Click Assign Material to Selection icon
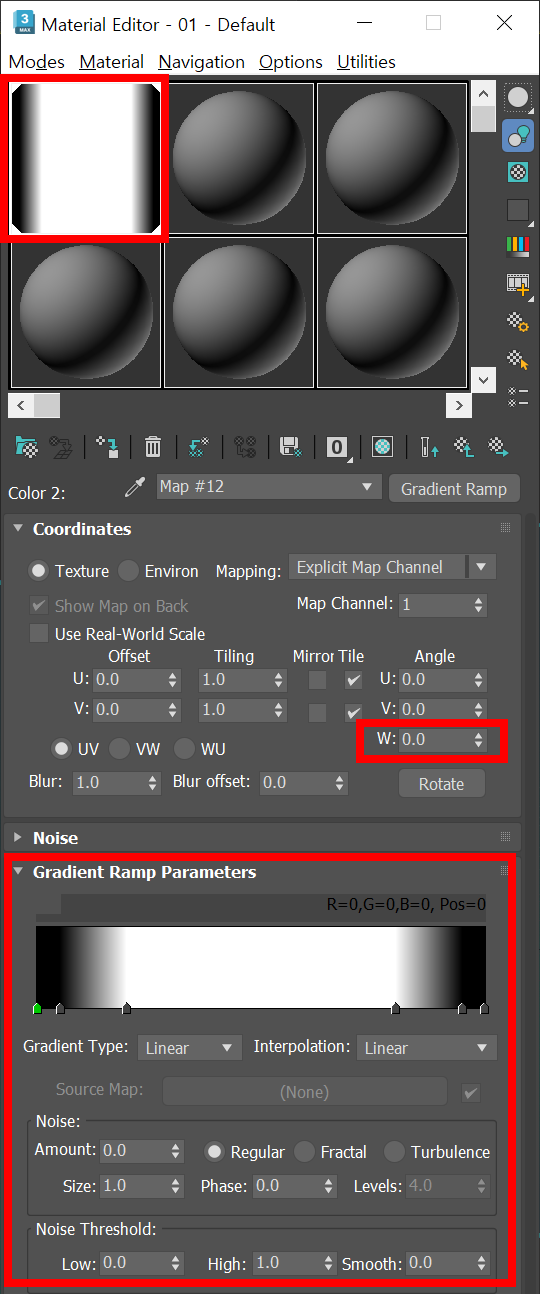The height and width of the screenshot is (1294, 540). pyautogui.click(x=107, y=447)
